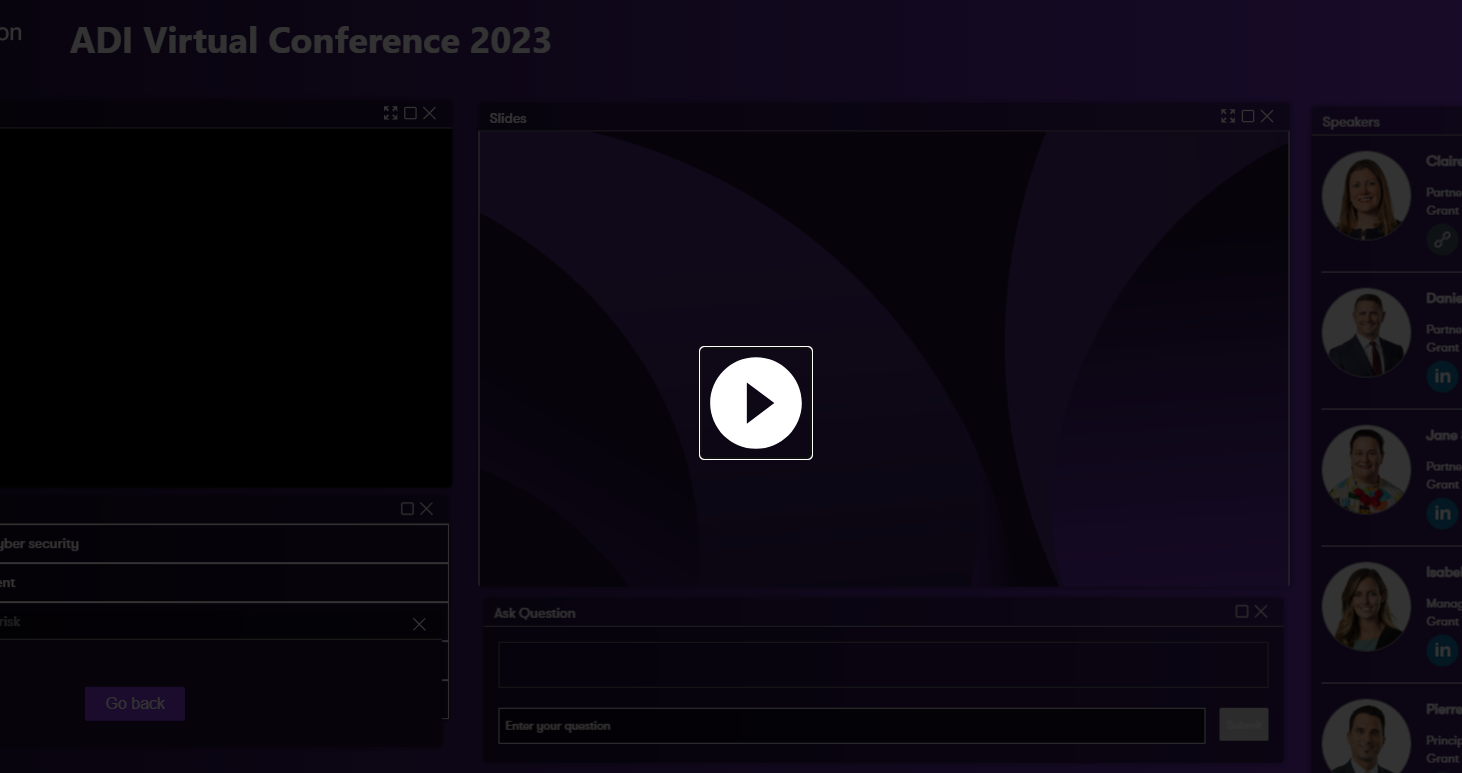1462x773 pixels.
Task: Maximize the Slides panel
Action: point(1248,116)
